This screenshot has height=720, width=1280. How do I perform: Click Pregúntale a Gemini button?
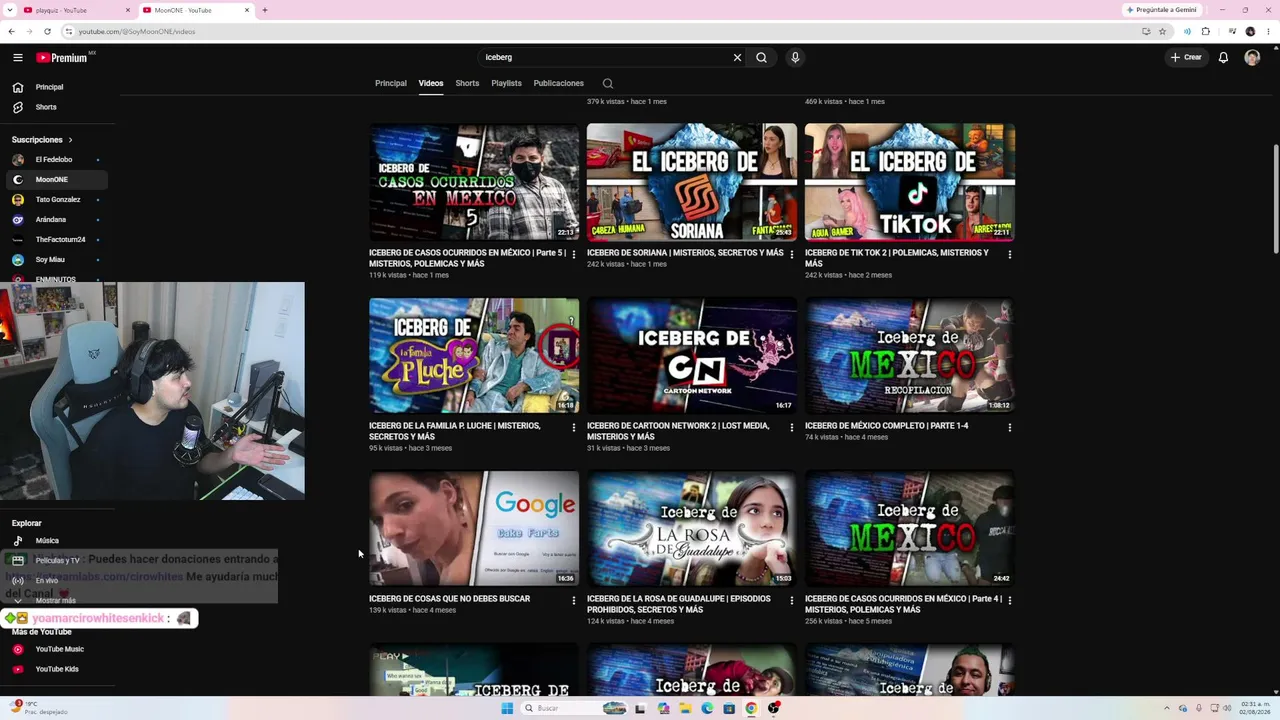click(1161, 10)
